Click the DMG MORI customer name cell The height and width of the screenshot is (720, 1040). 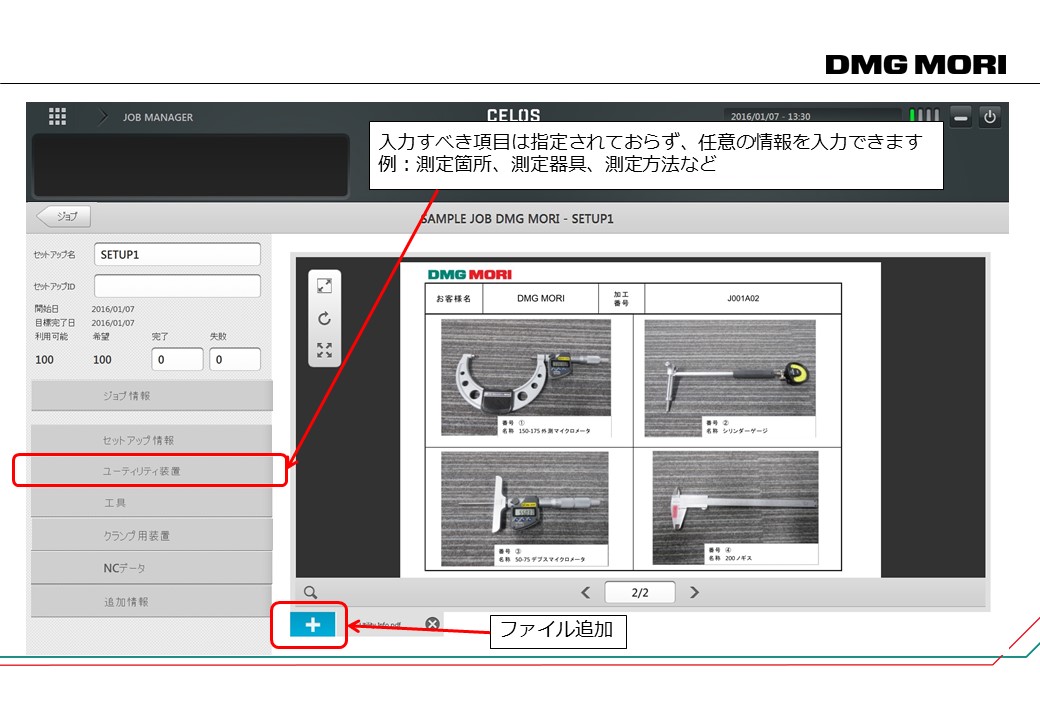pyautogui.click(x=541, y=298)
